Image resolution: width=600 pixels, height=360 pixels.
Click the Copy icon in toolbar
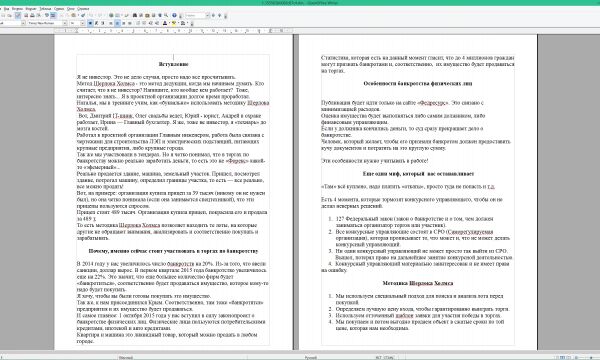67,15
